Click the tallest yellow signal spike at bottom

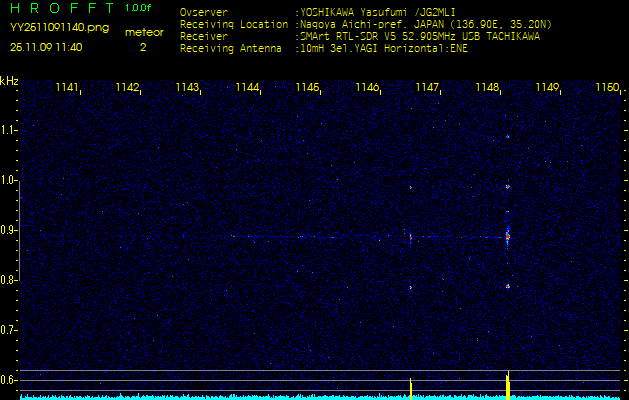pos(508,384)
